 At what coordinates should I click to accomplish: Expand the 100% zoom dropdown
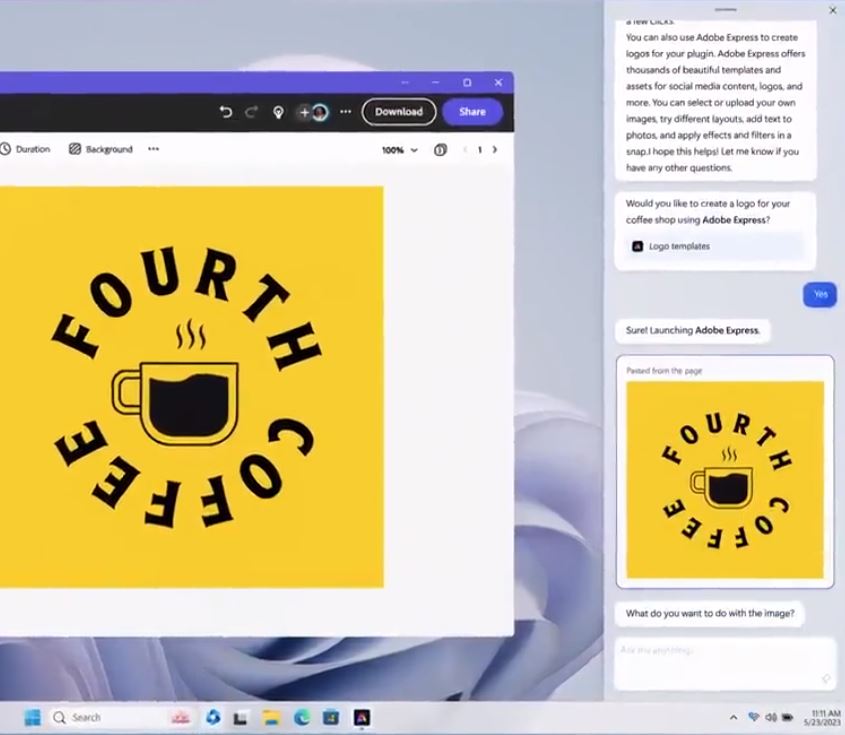(x=400, y=150)
